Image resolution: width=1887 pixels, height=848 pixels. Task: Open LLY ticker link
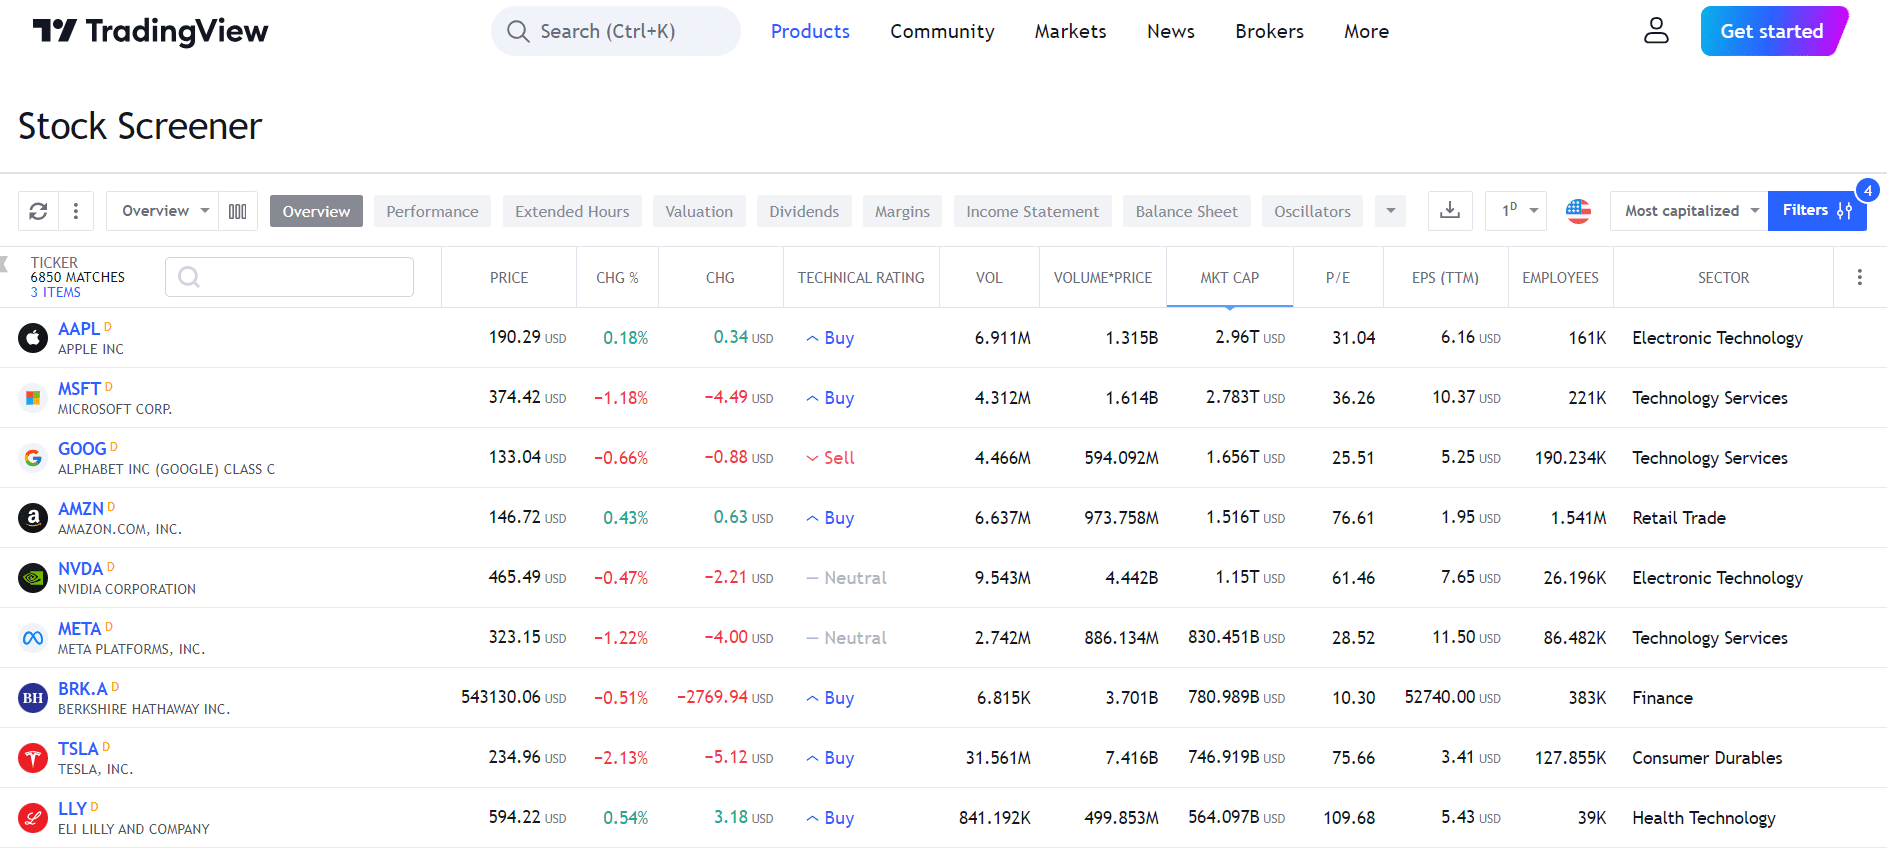coord(72,809)
